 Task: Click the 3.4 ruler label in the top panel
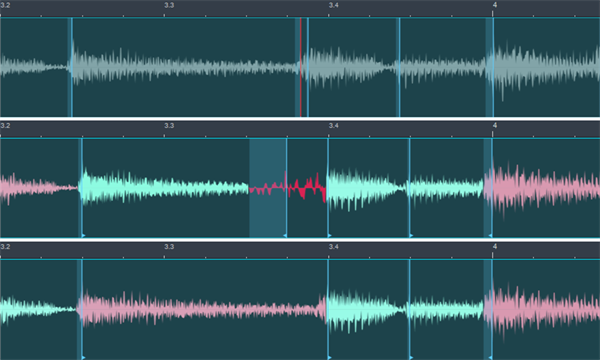[334, 5]
